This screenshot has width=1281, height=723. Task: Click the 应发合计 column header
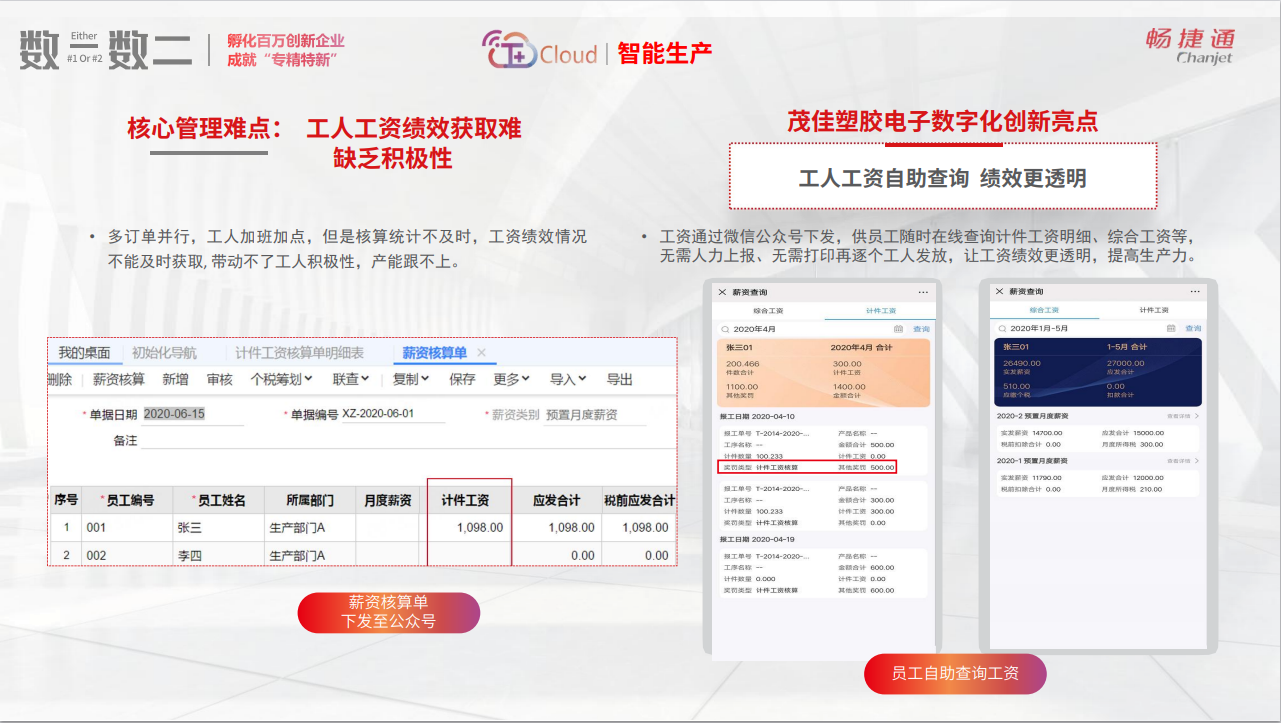point(557,500)
